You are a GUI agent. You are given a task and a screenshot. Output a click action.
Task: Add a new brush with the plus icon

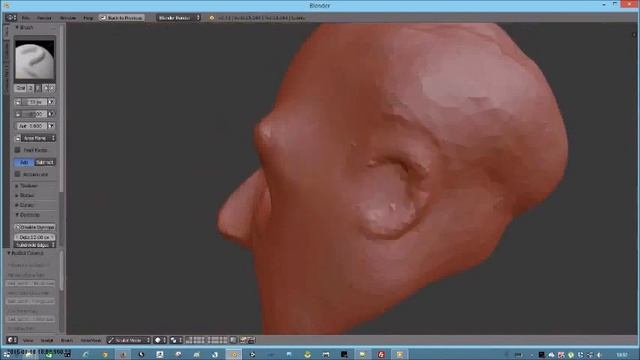point(45,88)
